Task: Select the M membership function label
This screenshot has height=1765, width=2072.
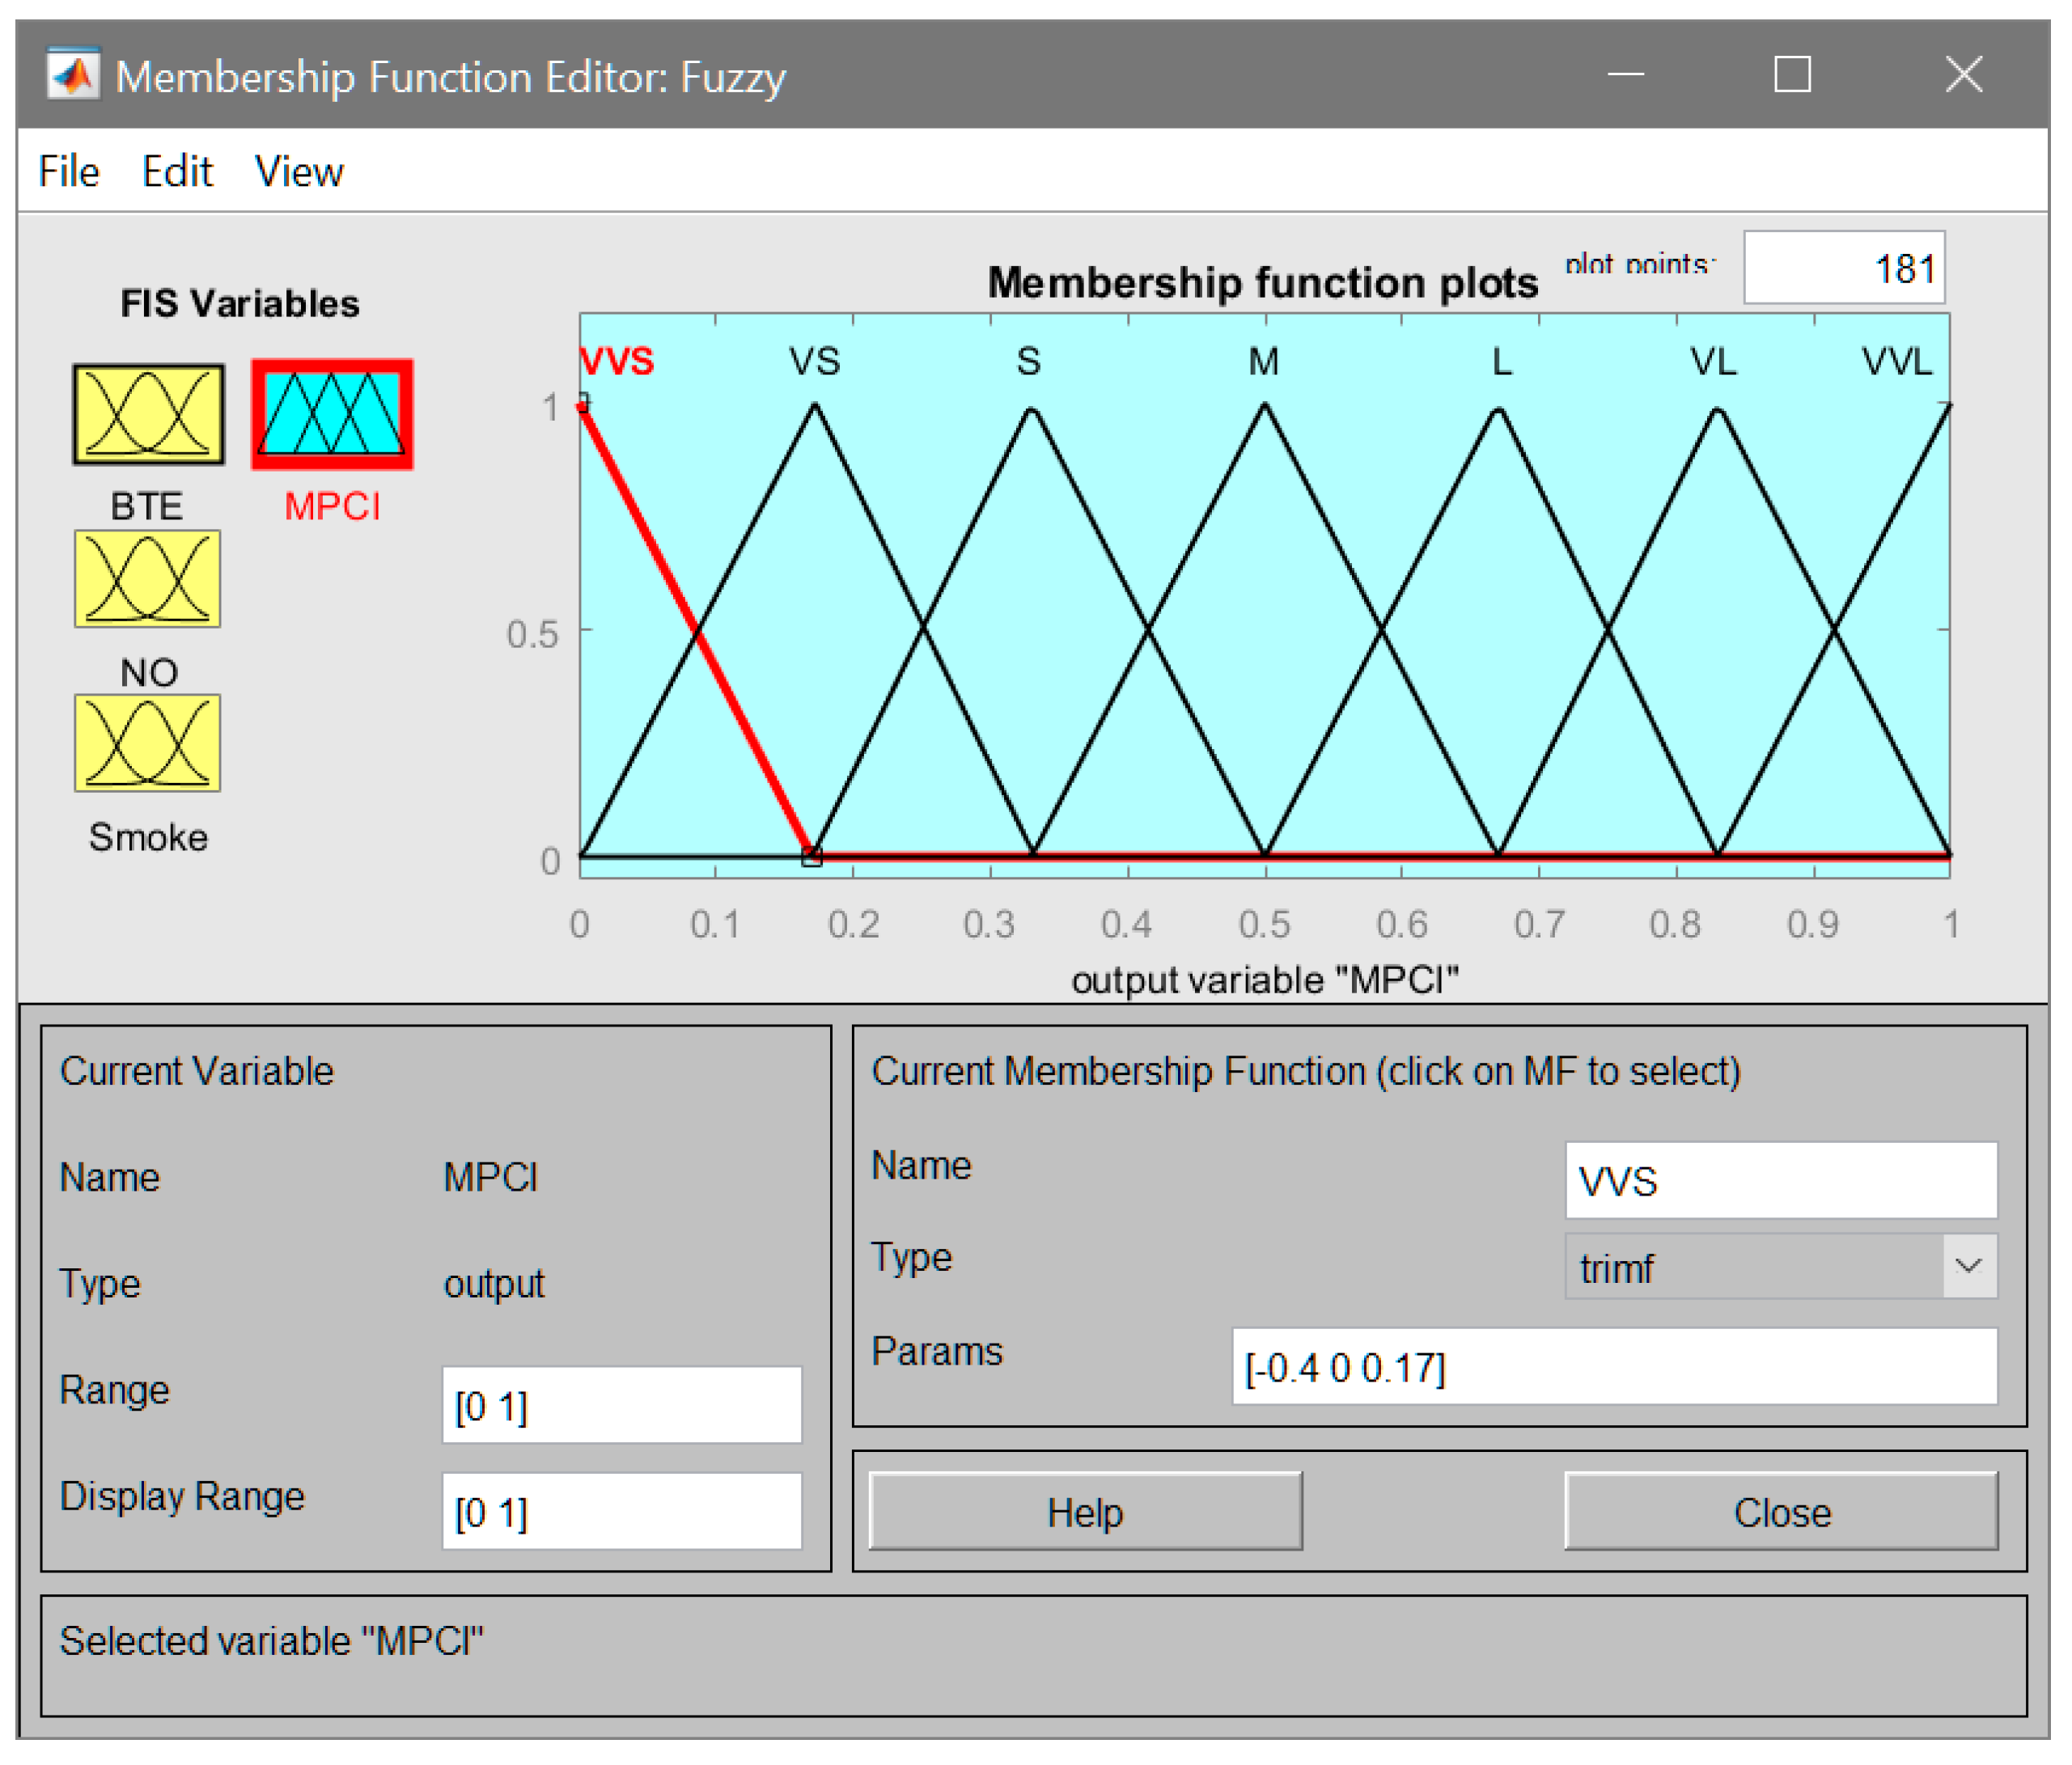Action: (x=1264, y=362)
